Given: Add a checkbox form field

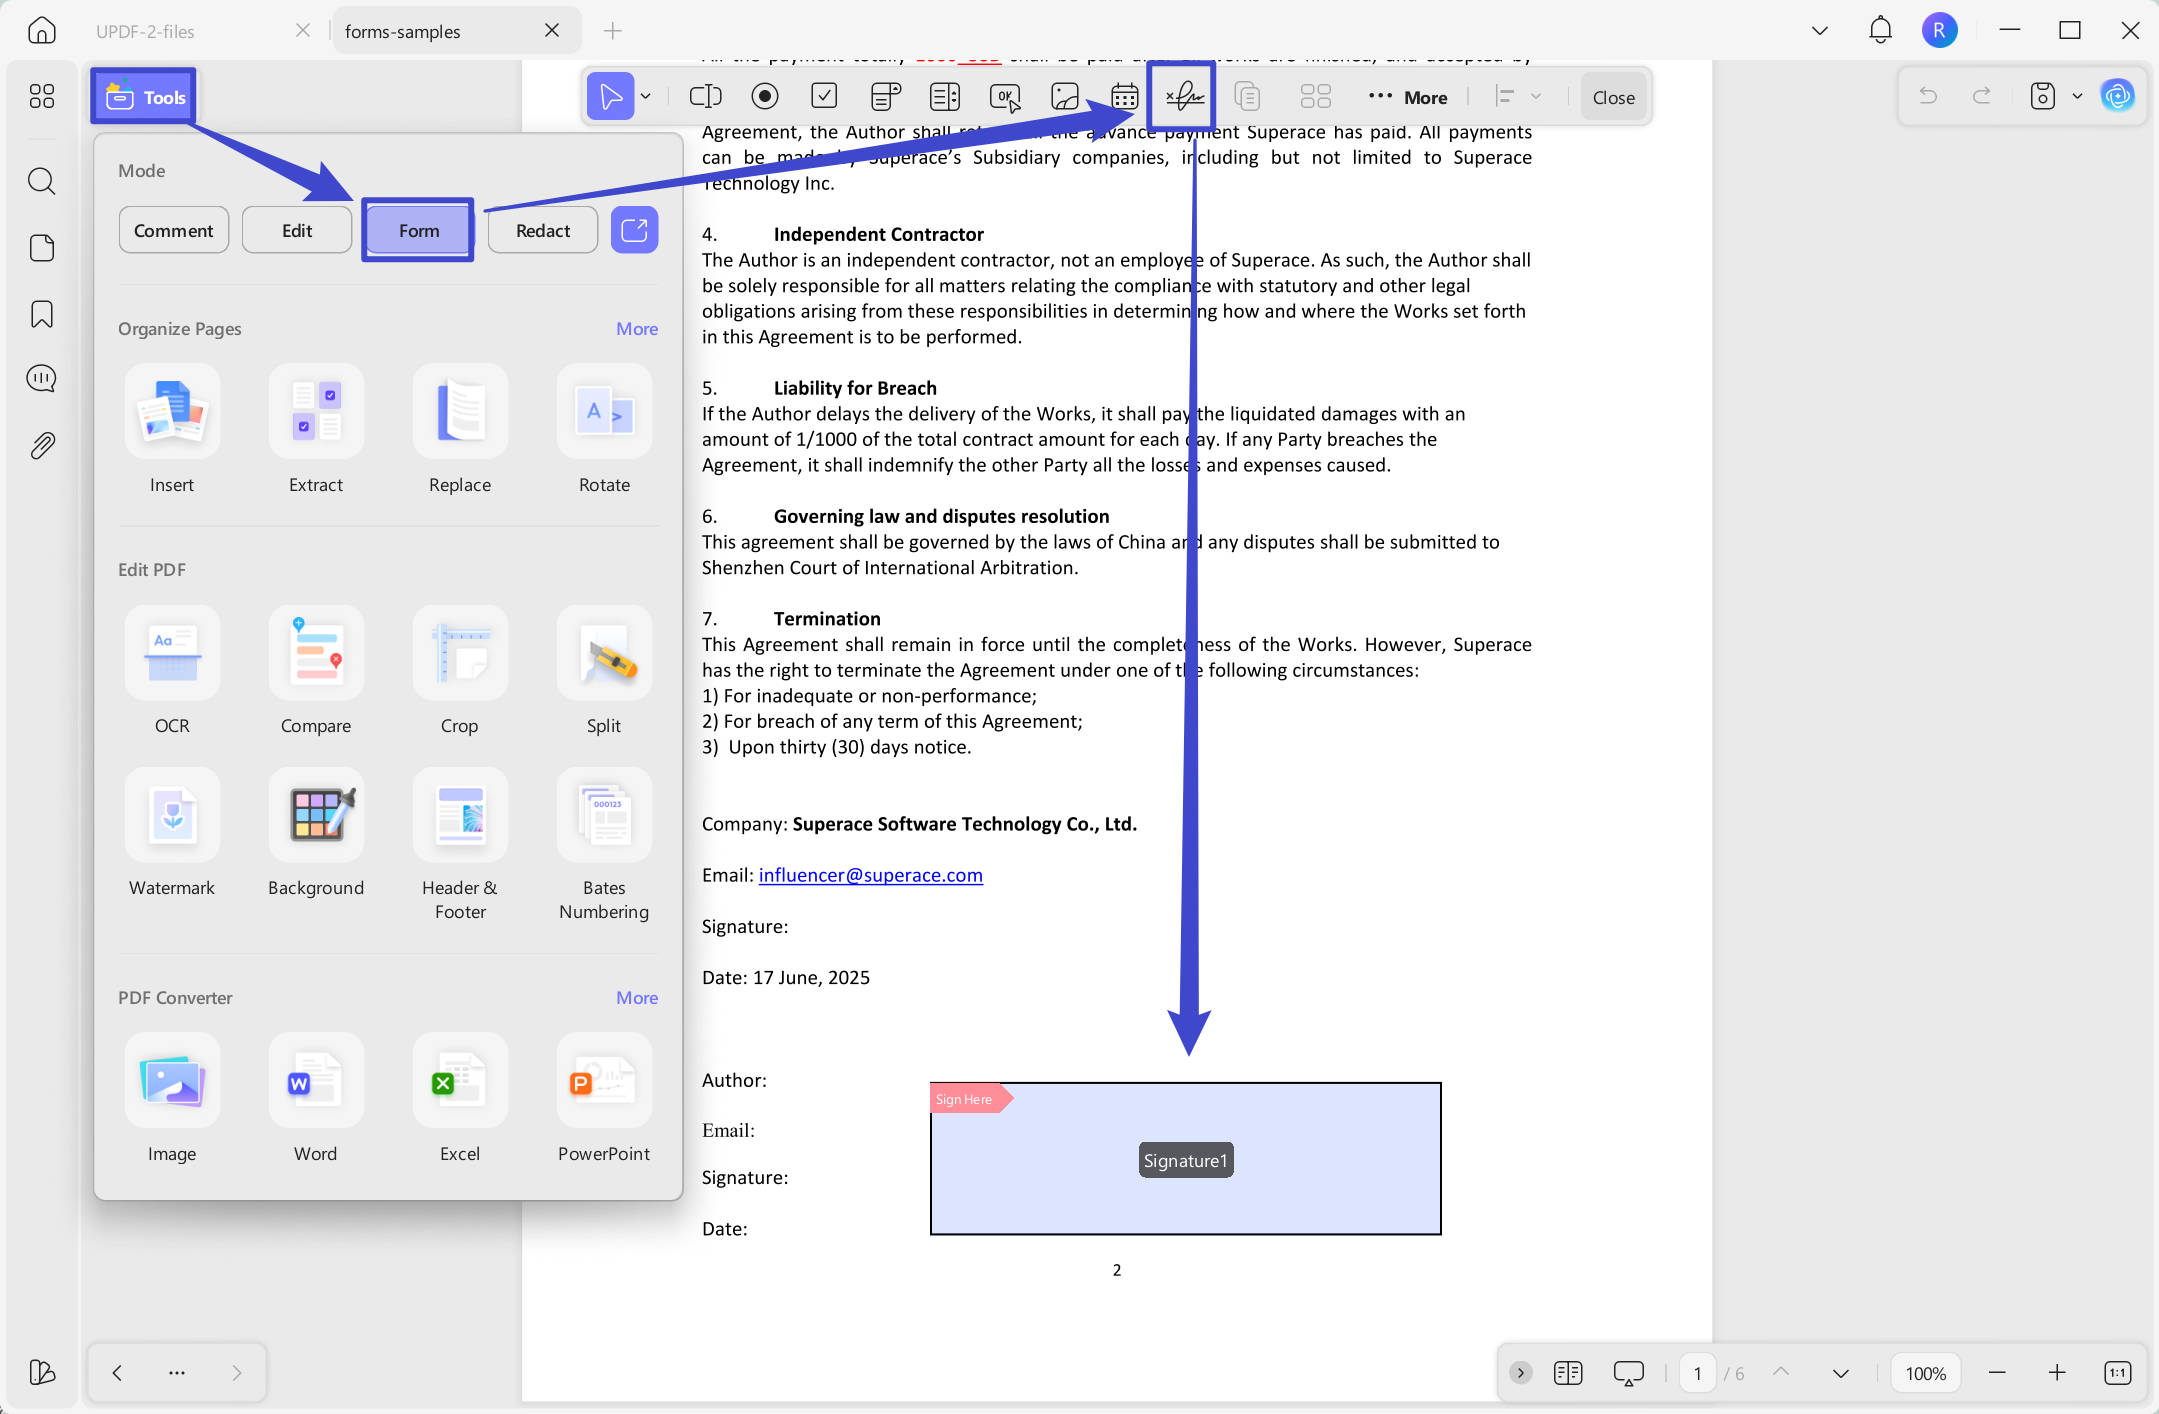Looking at the screenshot, I should (x=824, y=96).
